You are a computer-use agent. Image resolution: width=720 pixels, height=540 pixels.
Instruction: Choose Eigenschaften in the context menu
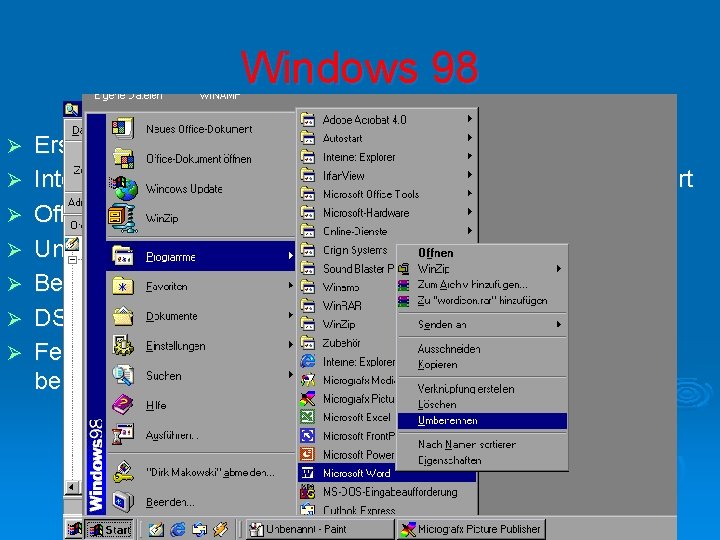[x=482, y=461]
